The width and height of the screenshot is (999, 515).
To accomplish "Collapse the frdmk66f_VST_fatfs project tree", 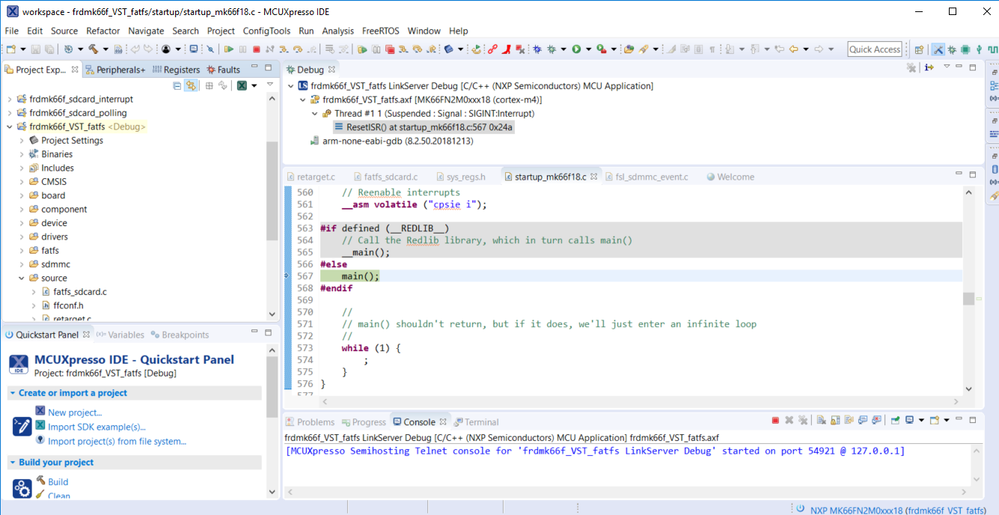I will tap(10, 127).
